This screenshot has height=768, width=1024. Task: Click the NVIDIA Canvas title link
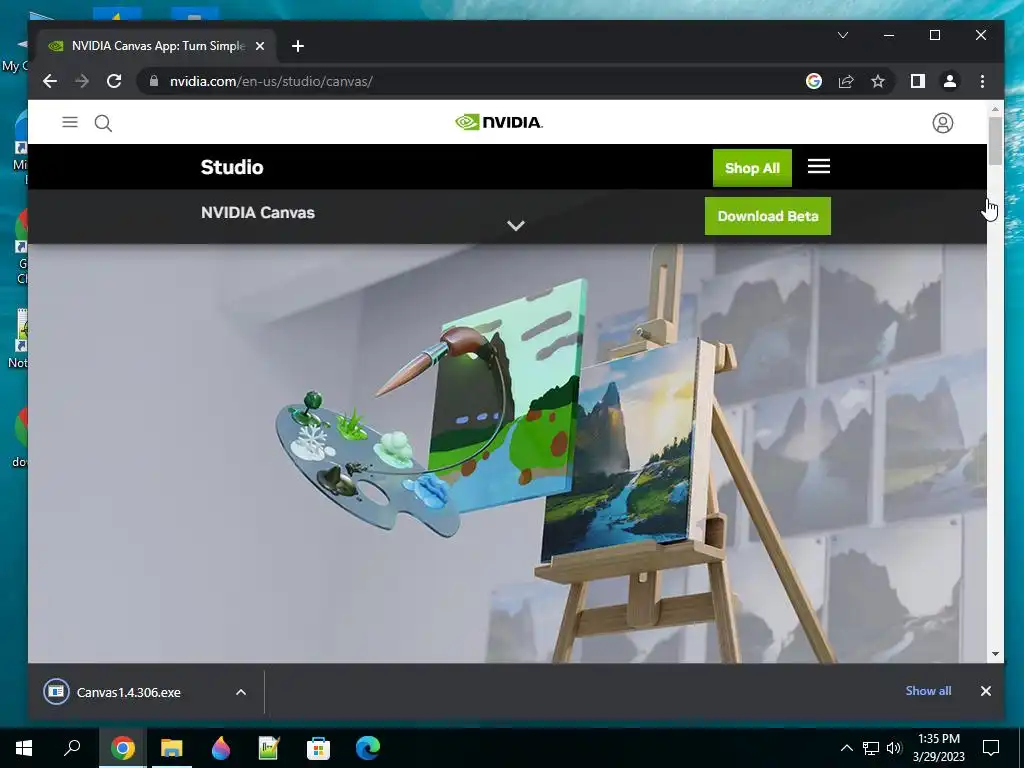tap(258, 213)
